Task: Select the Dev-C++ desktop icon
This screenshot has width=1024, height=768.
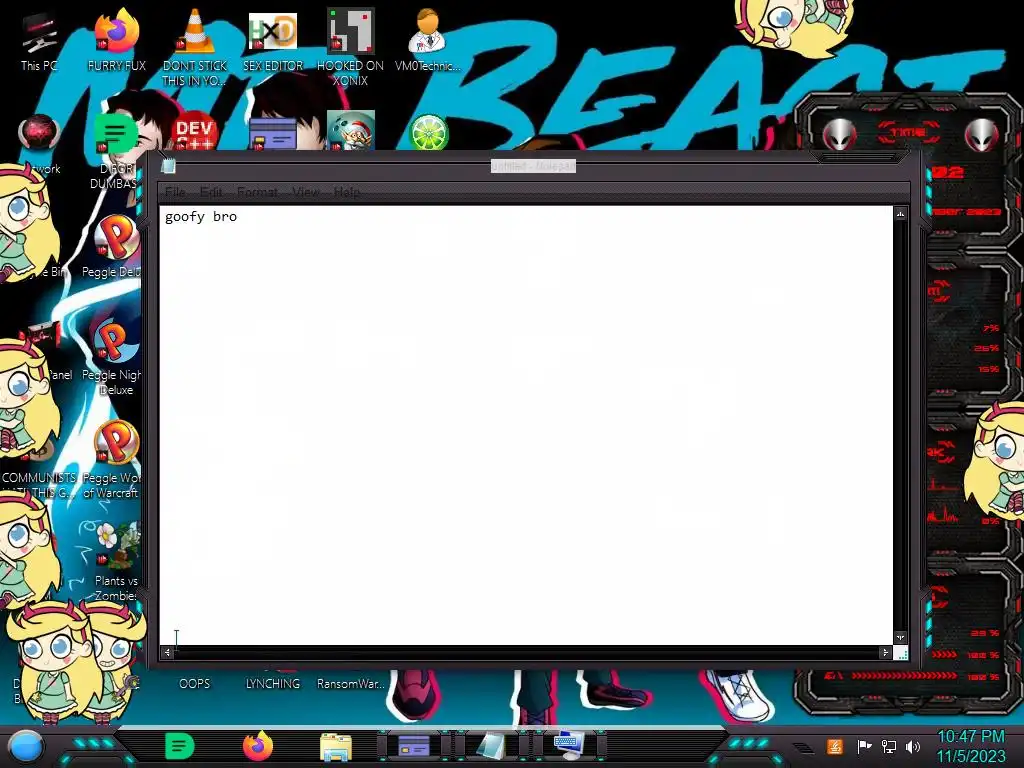Action: [195, 133]
